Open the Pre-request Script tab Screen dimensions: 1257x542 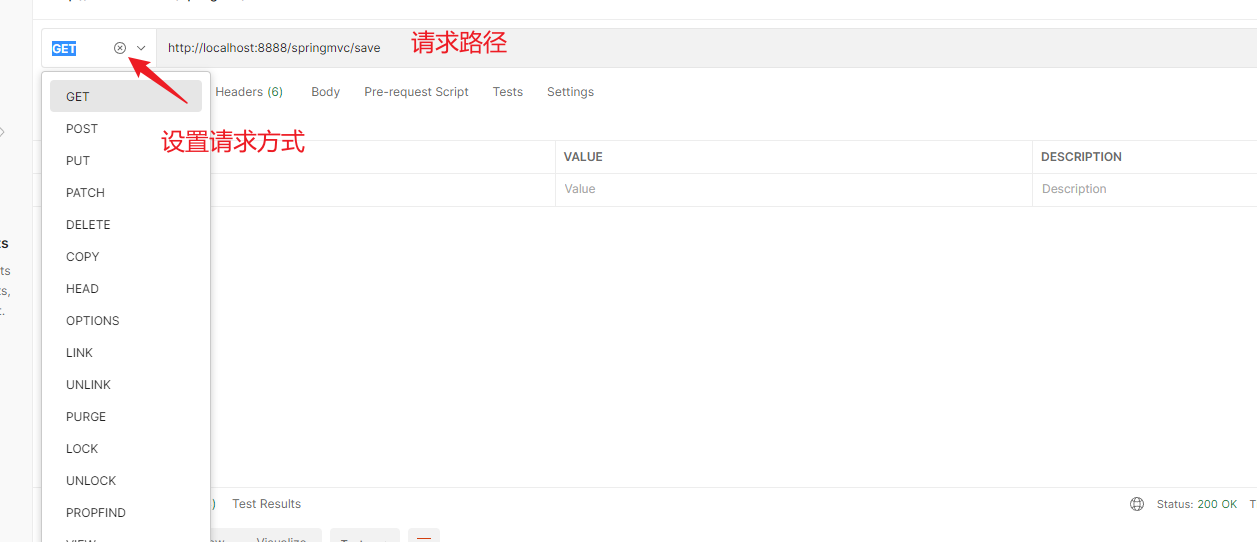click(416, 92)
